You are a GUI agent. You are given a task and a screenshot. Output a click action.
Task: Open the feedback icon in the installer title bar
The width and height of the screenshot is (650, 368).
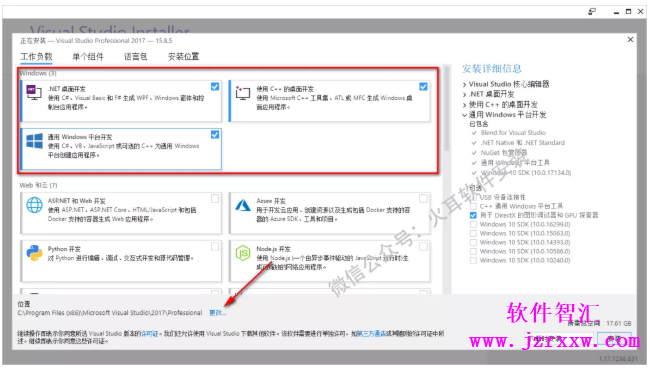click(x=592, y=12)
